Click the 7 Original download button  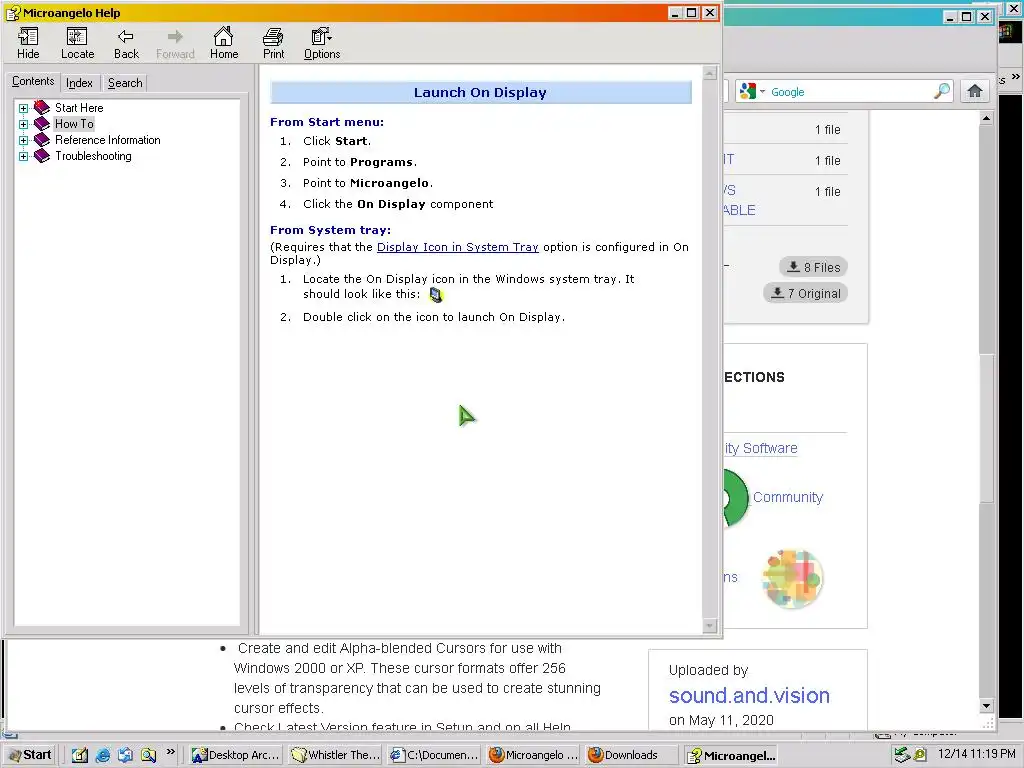tap(805, 293)
